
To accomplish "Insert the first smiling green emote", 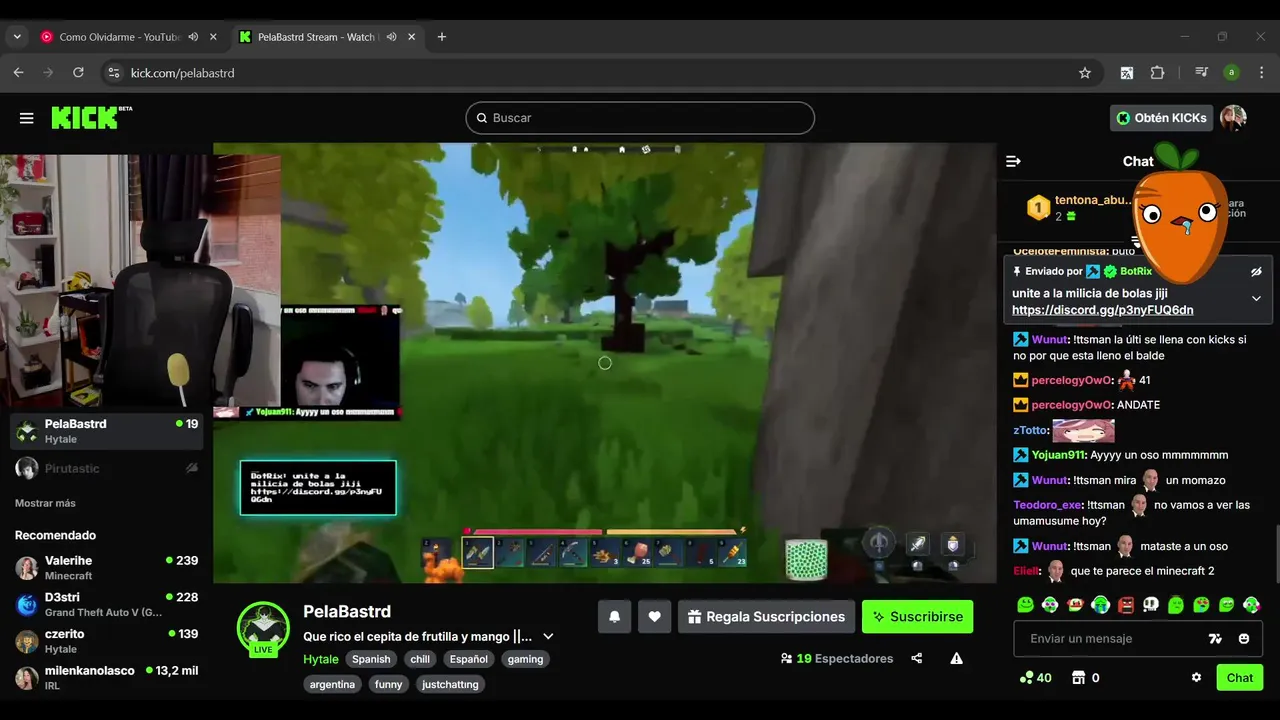I will pos(1025,604).
